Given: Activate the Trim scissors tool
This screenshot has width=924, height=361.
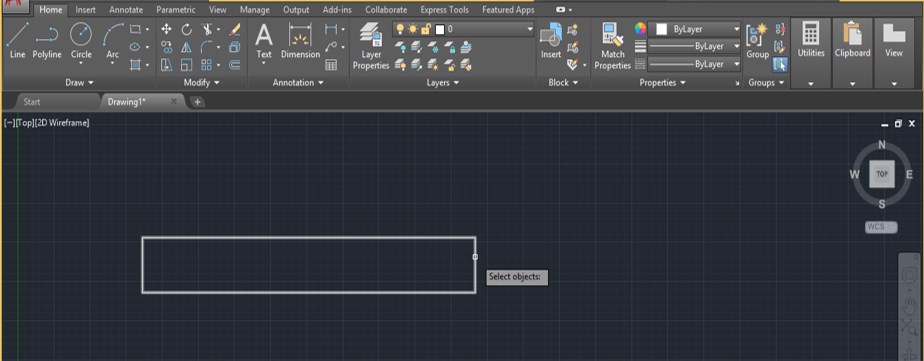Looking at the screenshot, I should (x=207, y=29).
